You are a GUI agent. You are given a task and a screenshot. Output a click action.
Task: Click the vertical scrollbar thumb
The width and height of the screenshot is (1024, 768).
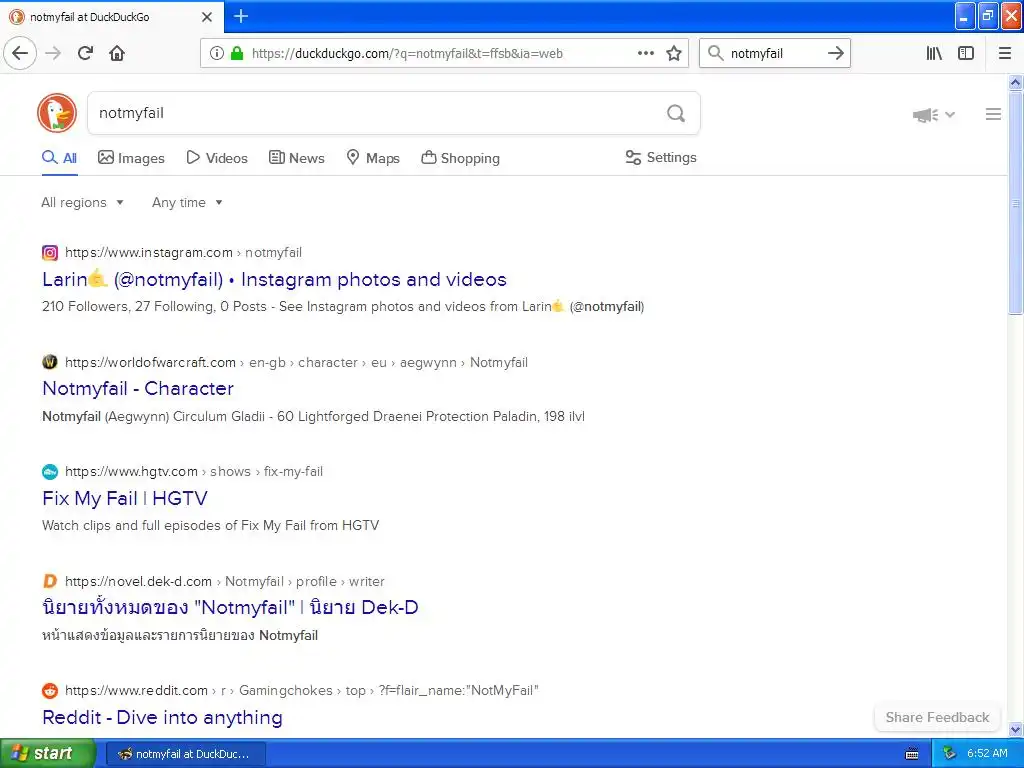coord(1016,203)
